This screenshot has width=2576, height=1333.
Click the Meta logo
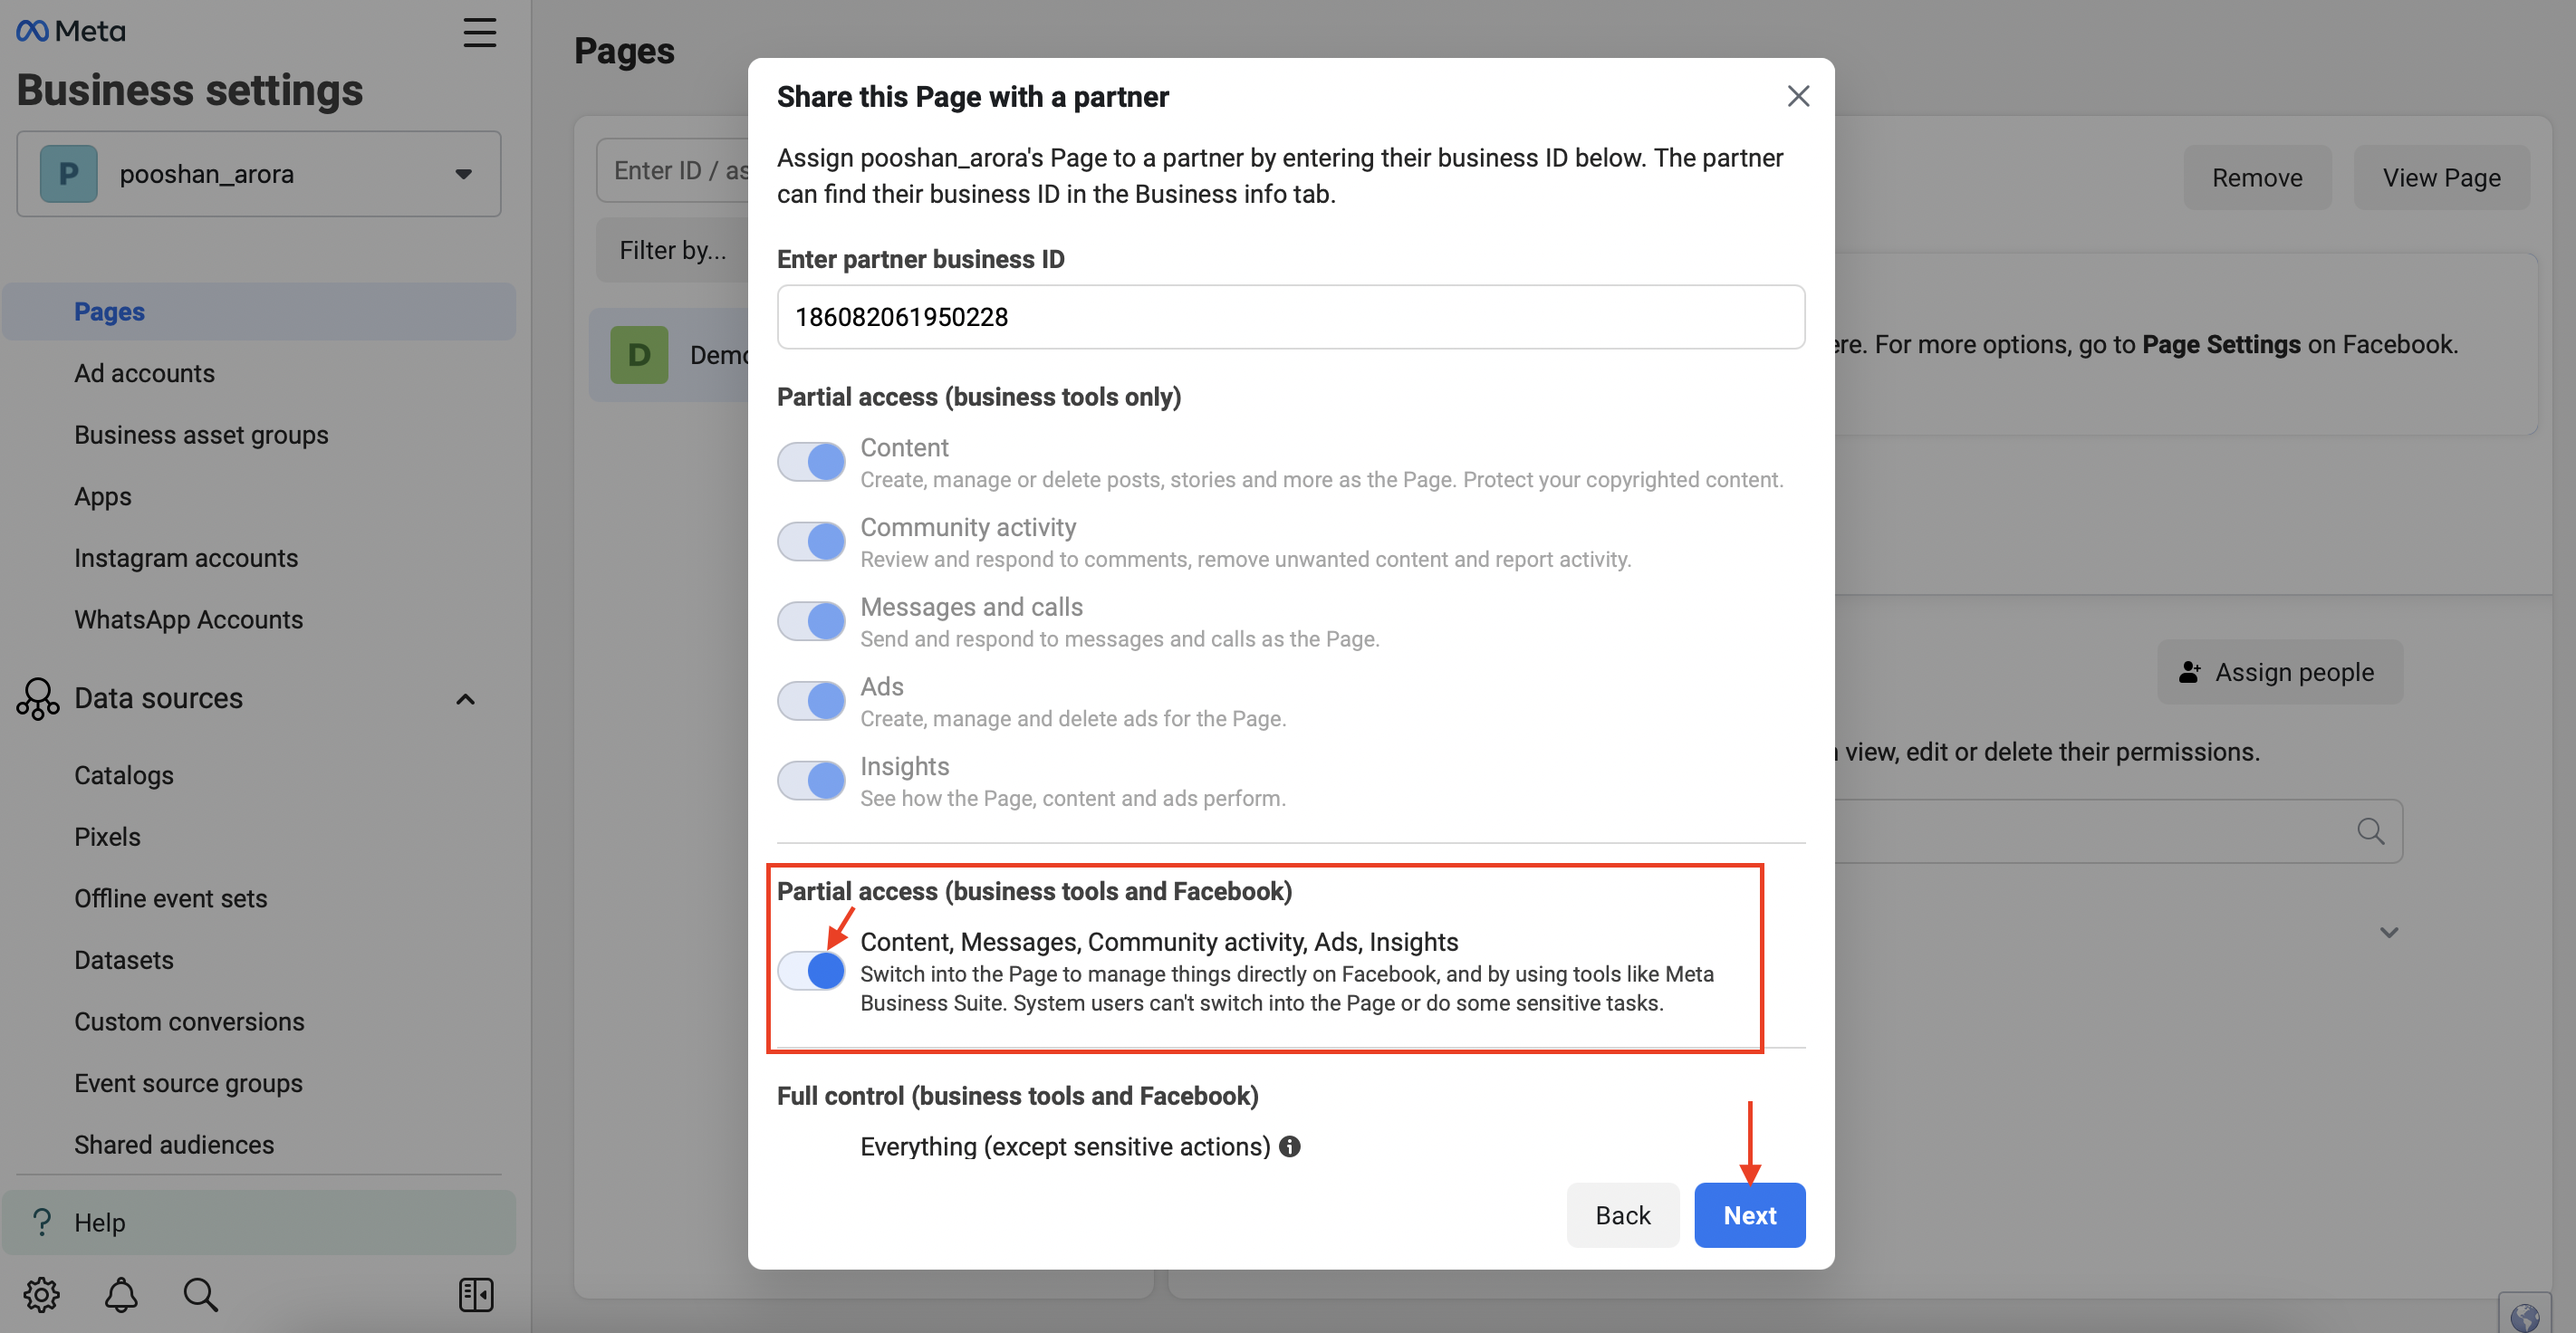(x=71, y=31)
